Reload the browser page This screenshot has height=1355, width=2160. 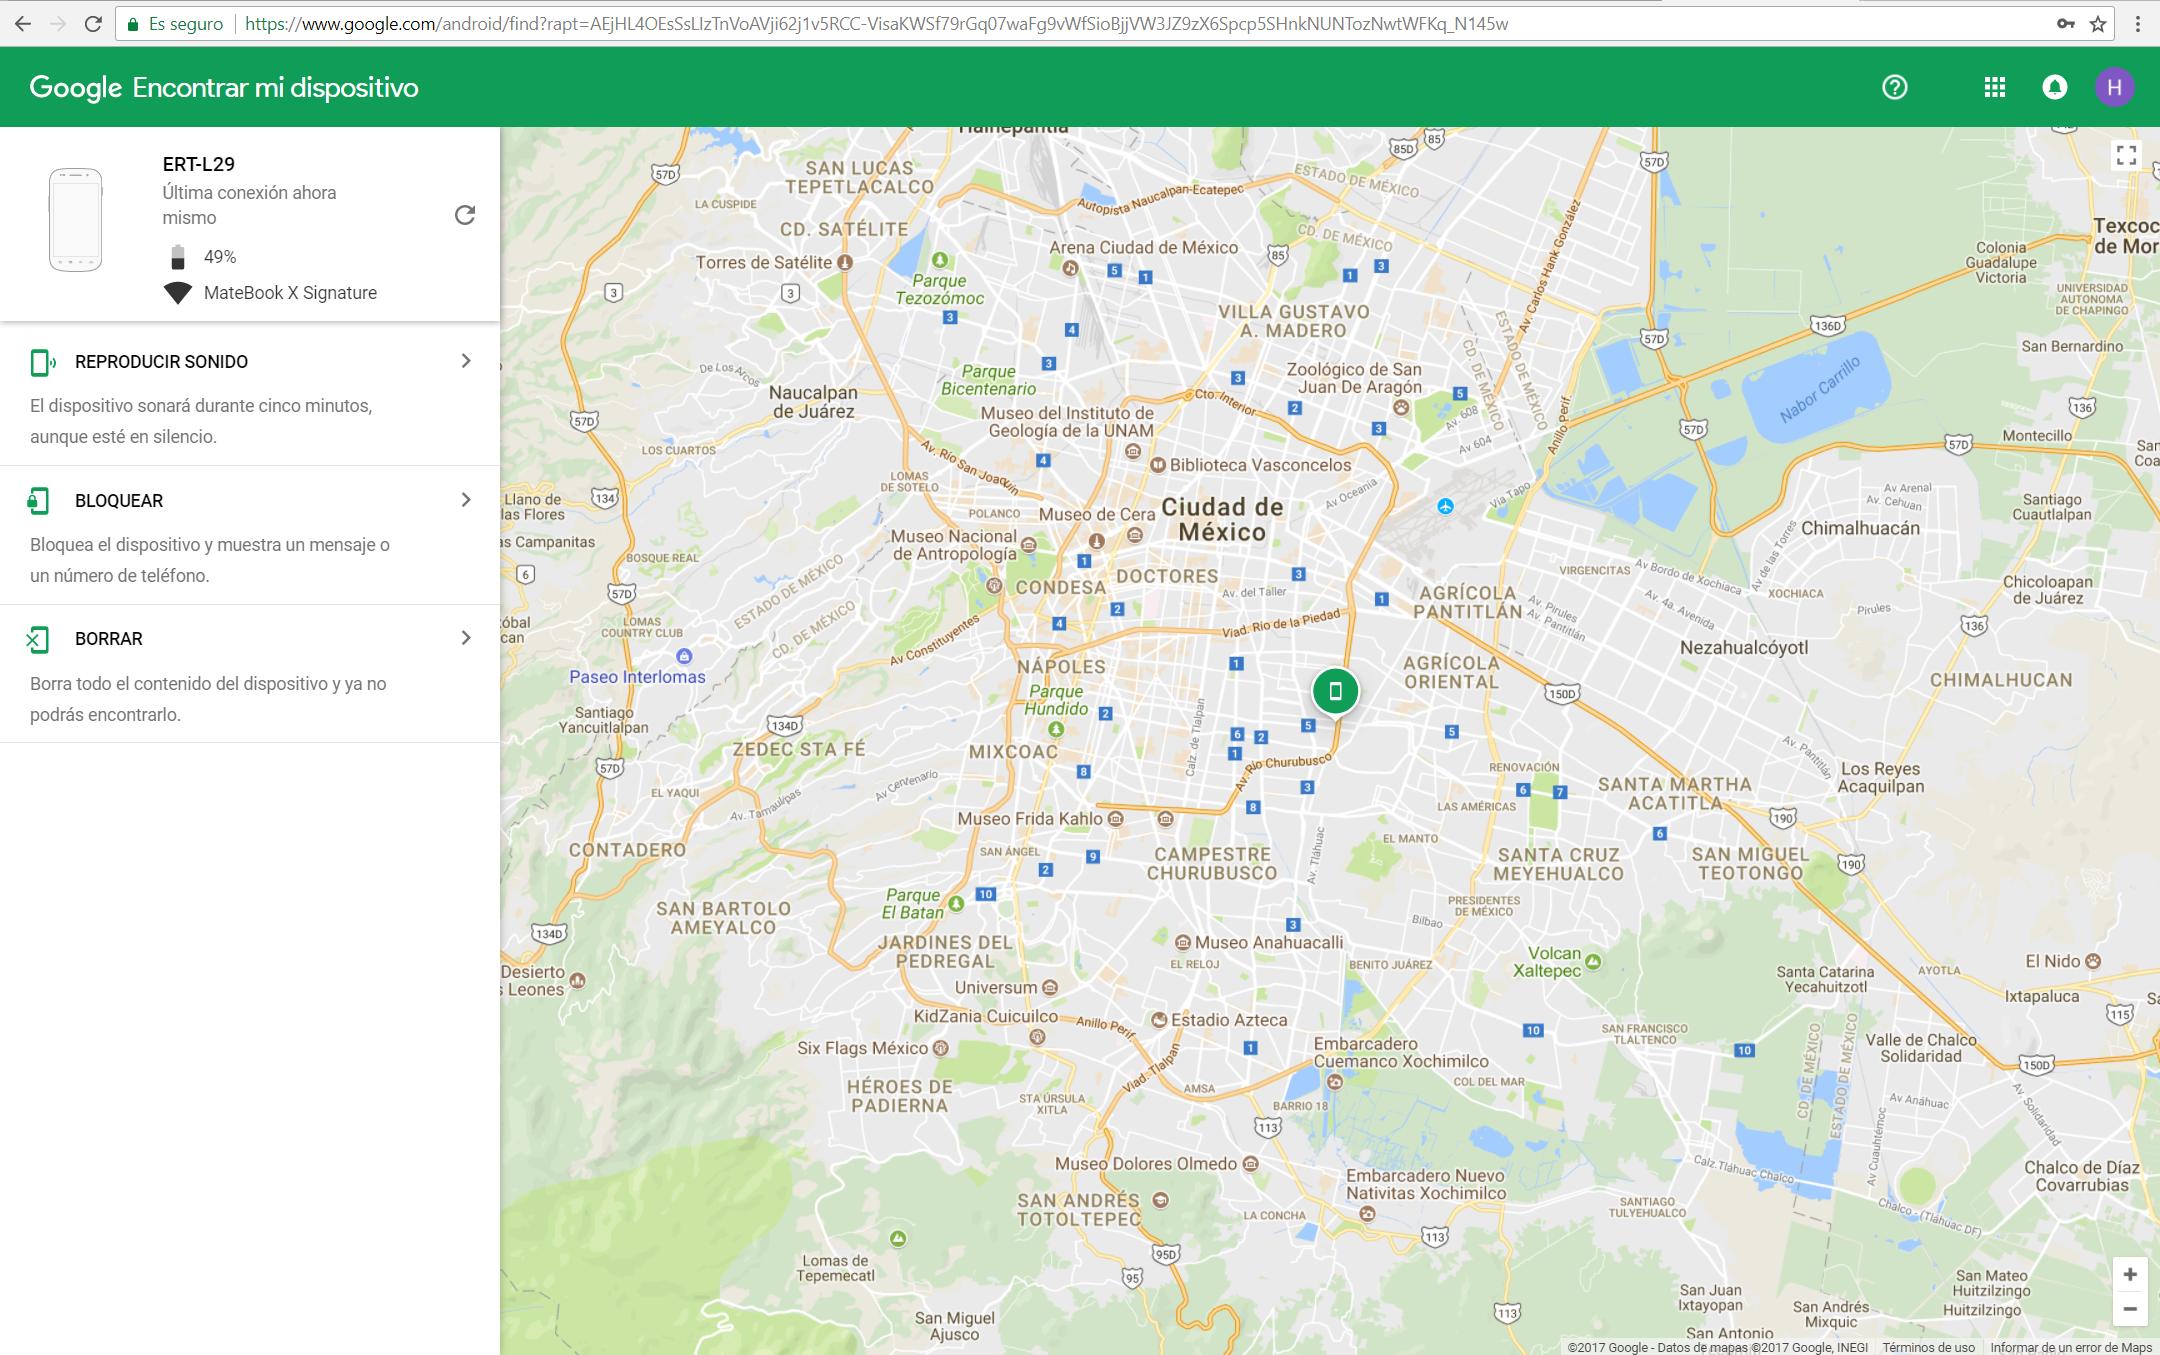point(93,24)
